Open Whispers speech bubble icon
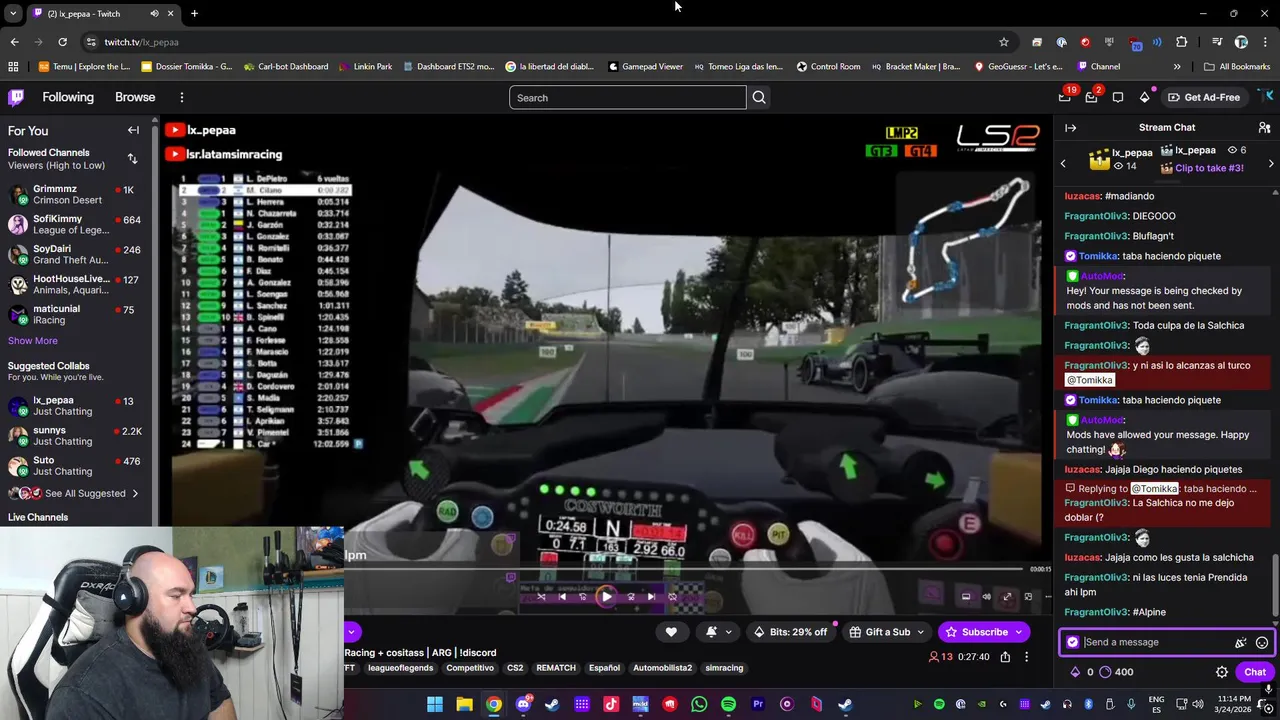This screenshot has height=720, width=1280. click(x=1118, y=97)
